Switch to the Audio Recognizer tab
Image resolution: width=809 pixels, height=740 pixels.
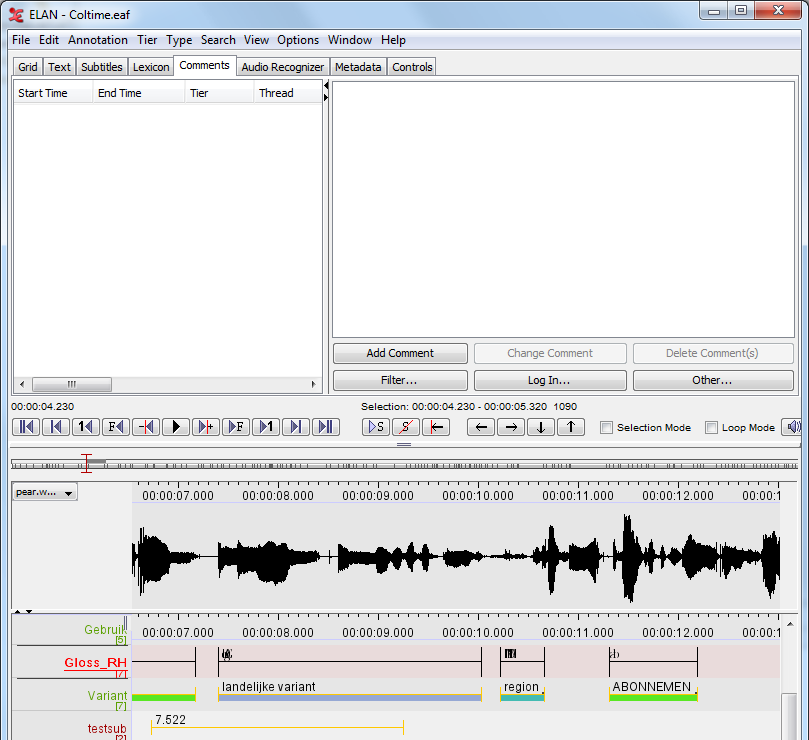283,67
